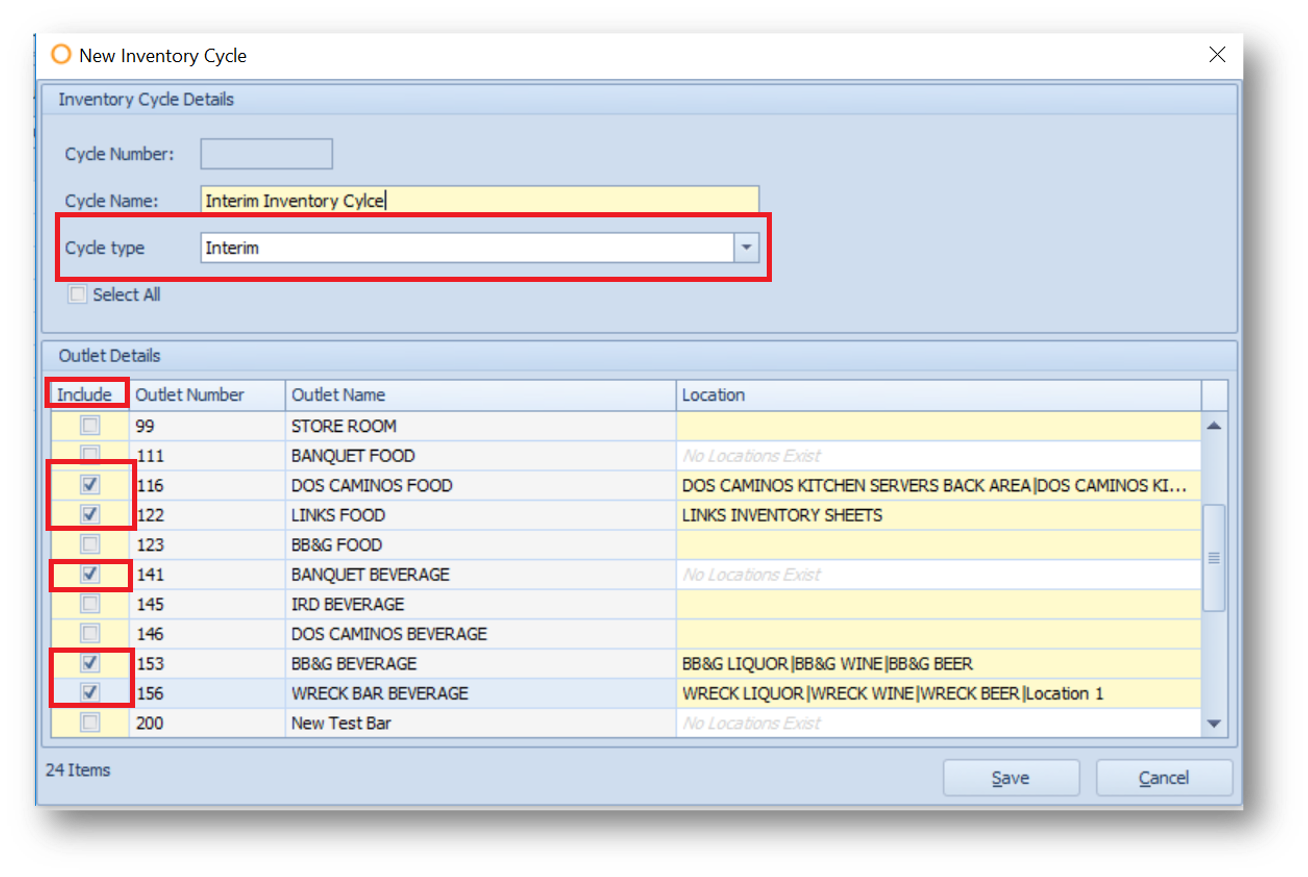Viewport: 1308px width, 877px height.
Task: Click the Location column header
Action: coord(939,395)
